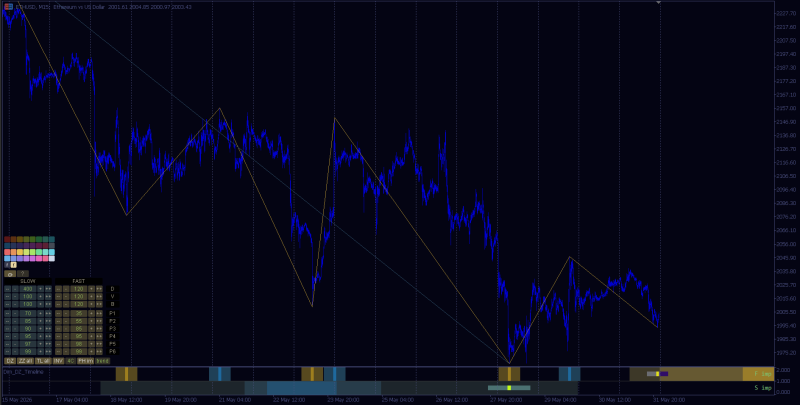Click SLOW single minus in the P2 row
This screenshot has width=800, height=405.
coord(15,321)
